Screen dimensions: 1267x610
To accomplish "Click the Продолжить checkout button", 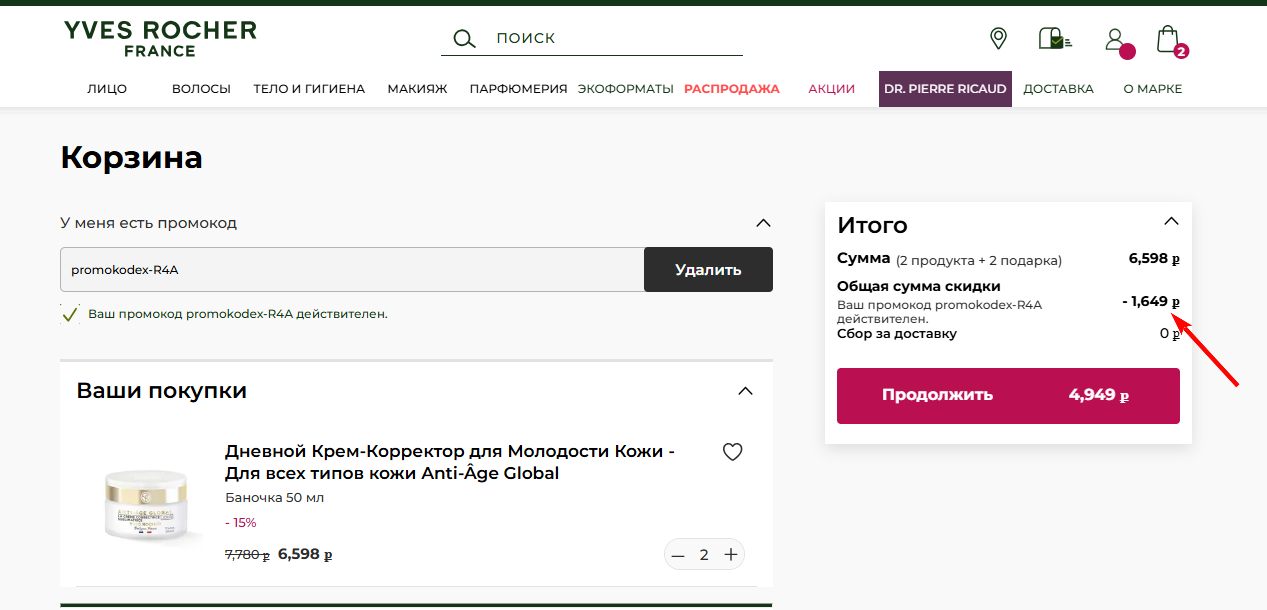I will pyautogui.click(x=1008, y=395).
